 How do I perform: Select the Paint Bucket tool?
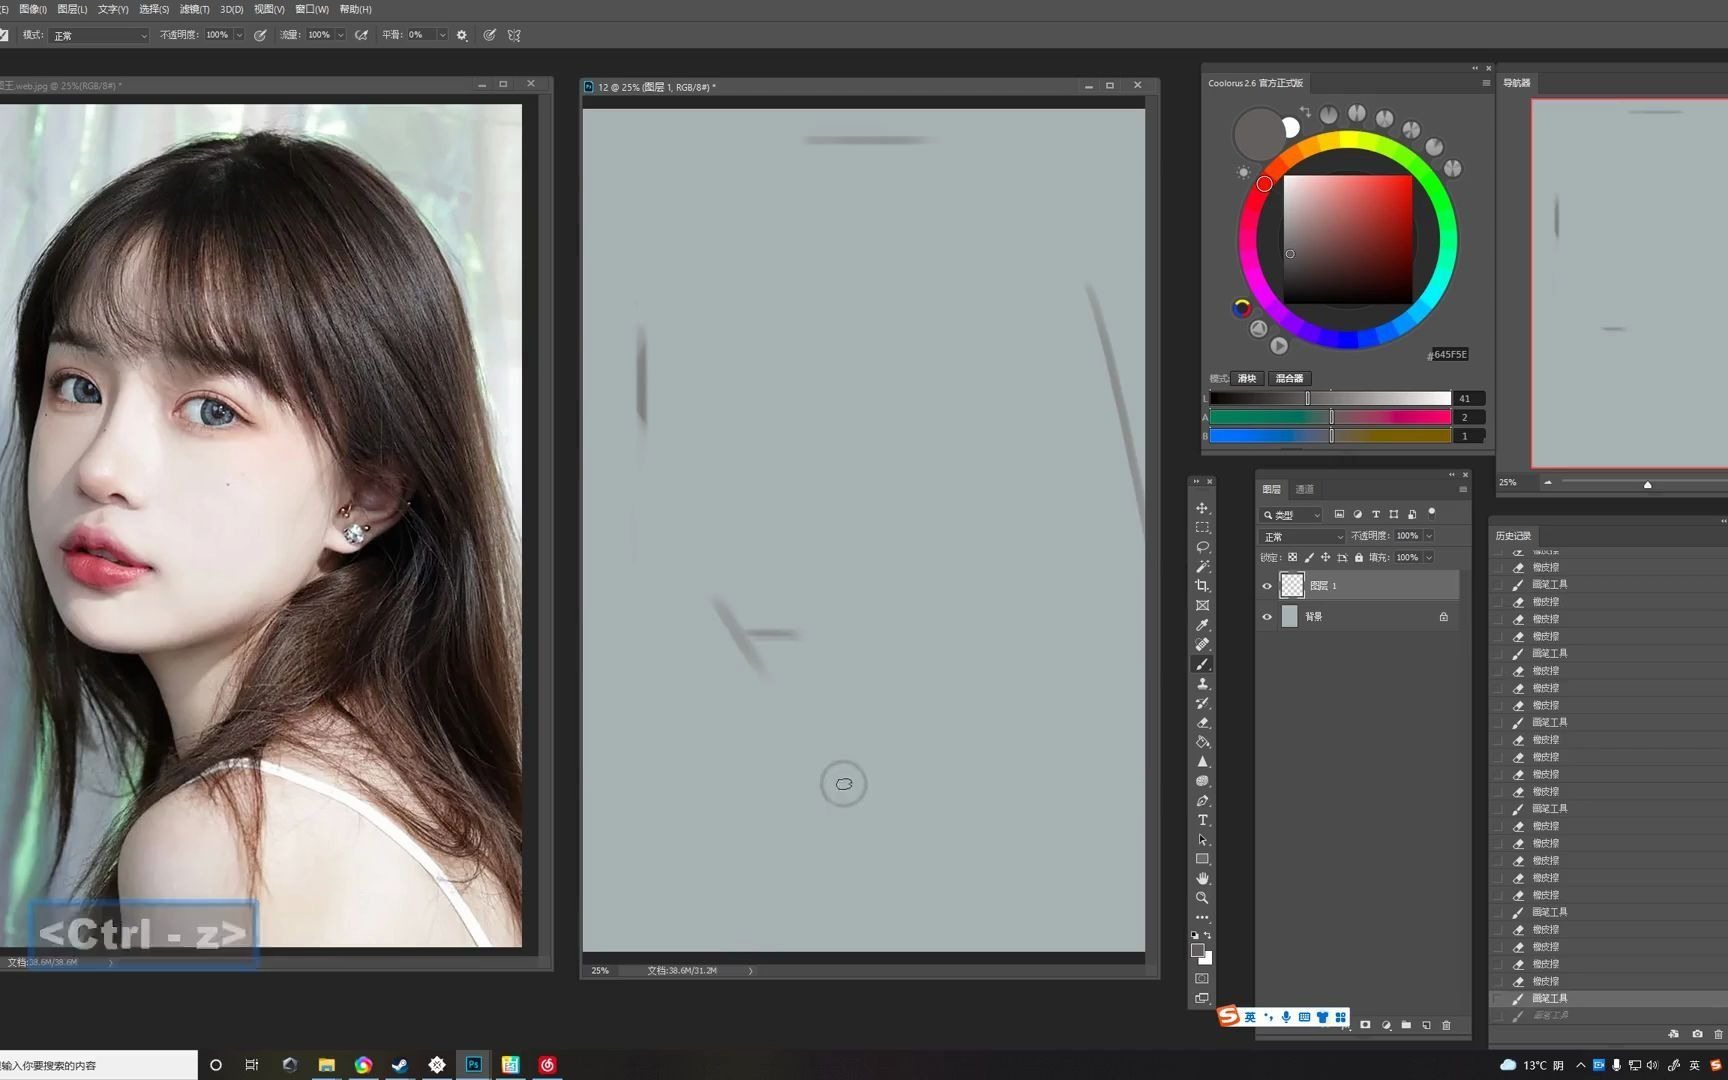1202,742
